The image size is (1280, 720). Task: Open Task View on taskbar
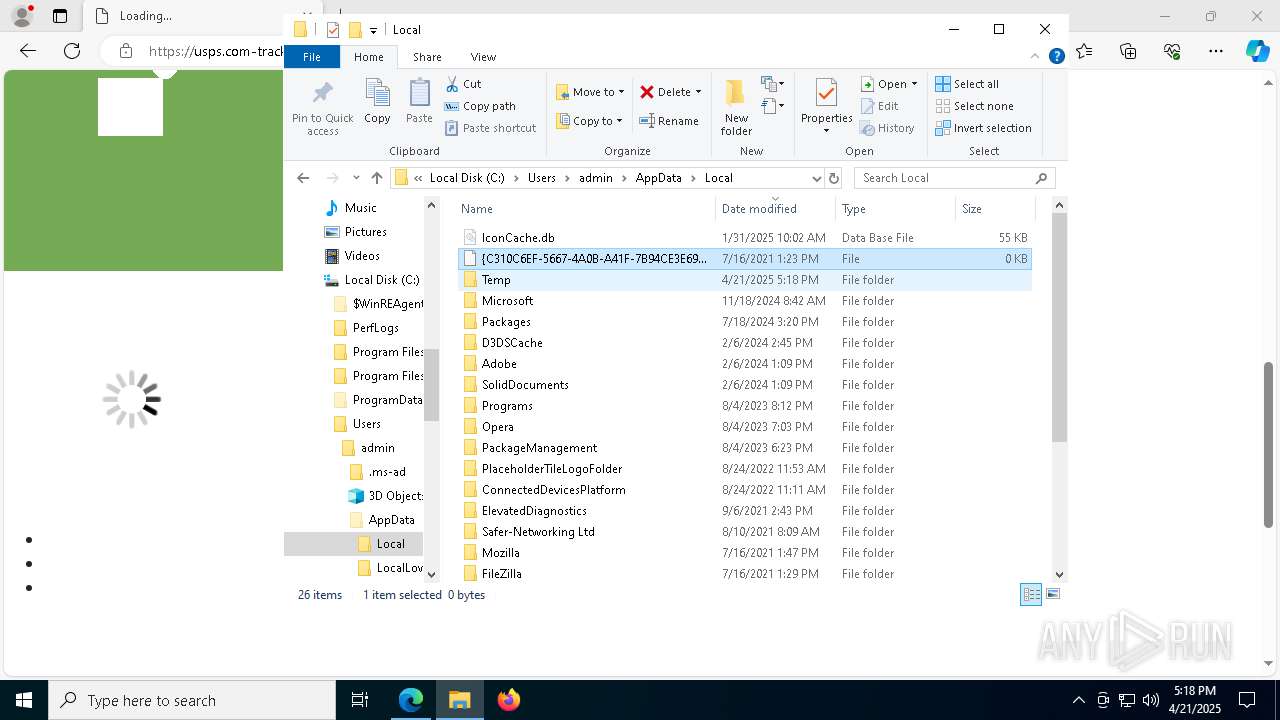pyautogui.click(x=360, y=700)
